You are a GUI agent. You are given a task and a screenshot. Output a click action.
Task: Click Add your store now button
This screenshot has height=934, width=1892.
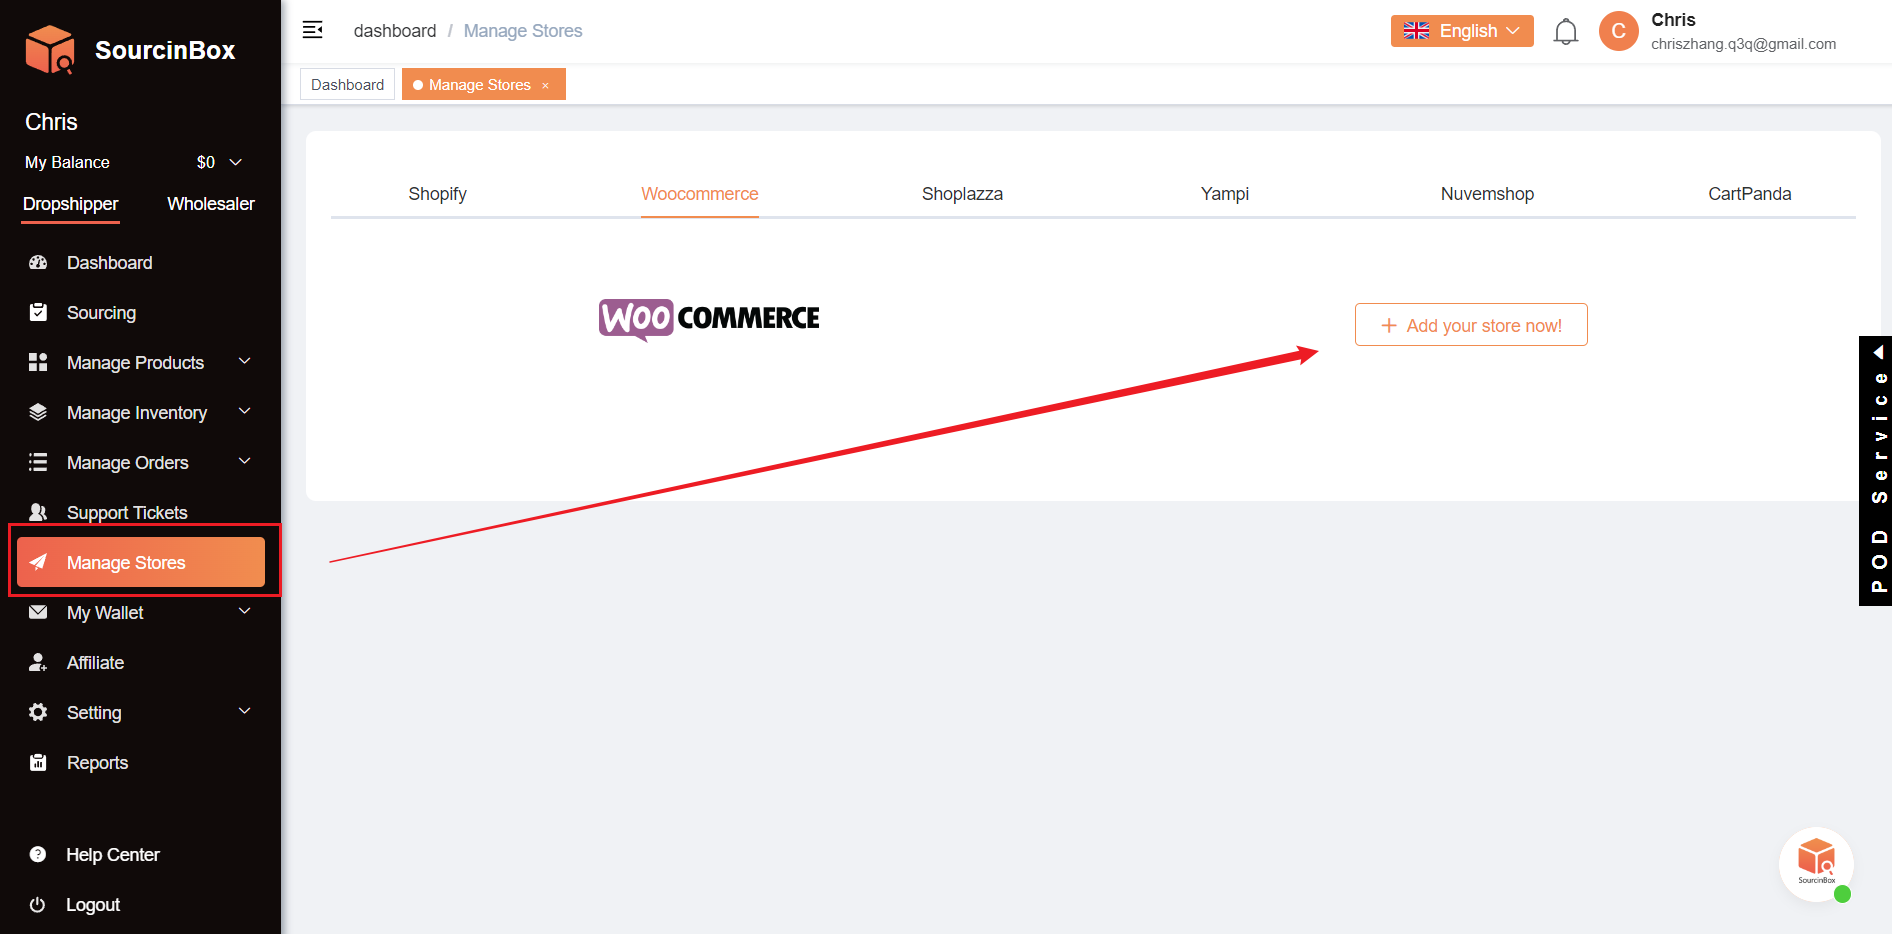pos(1470,325)
